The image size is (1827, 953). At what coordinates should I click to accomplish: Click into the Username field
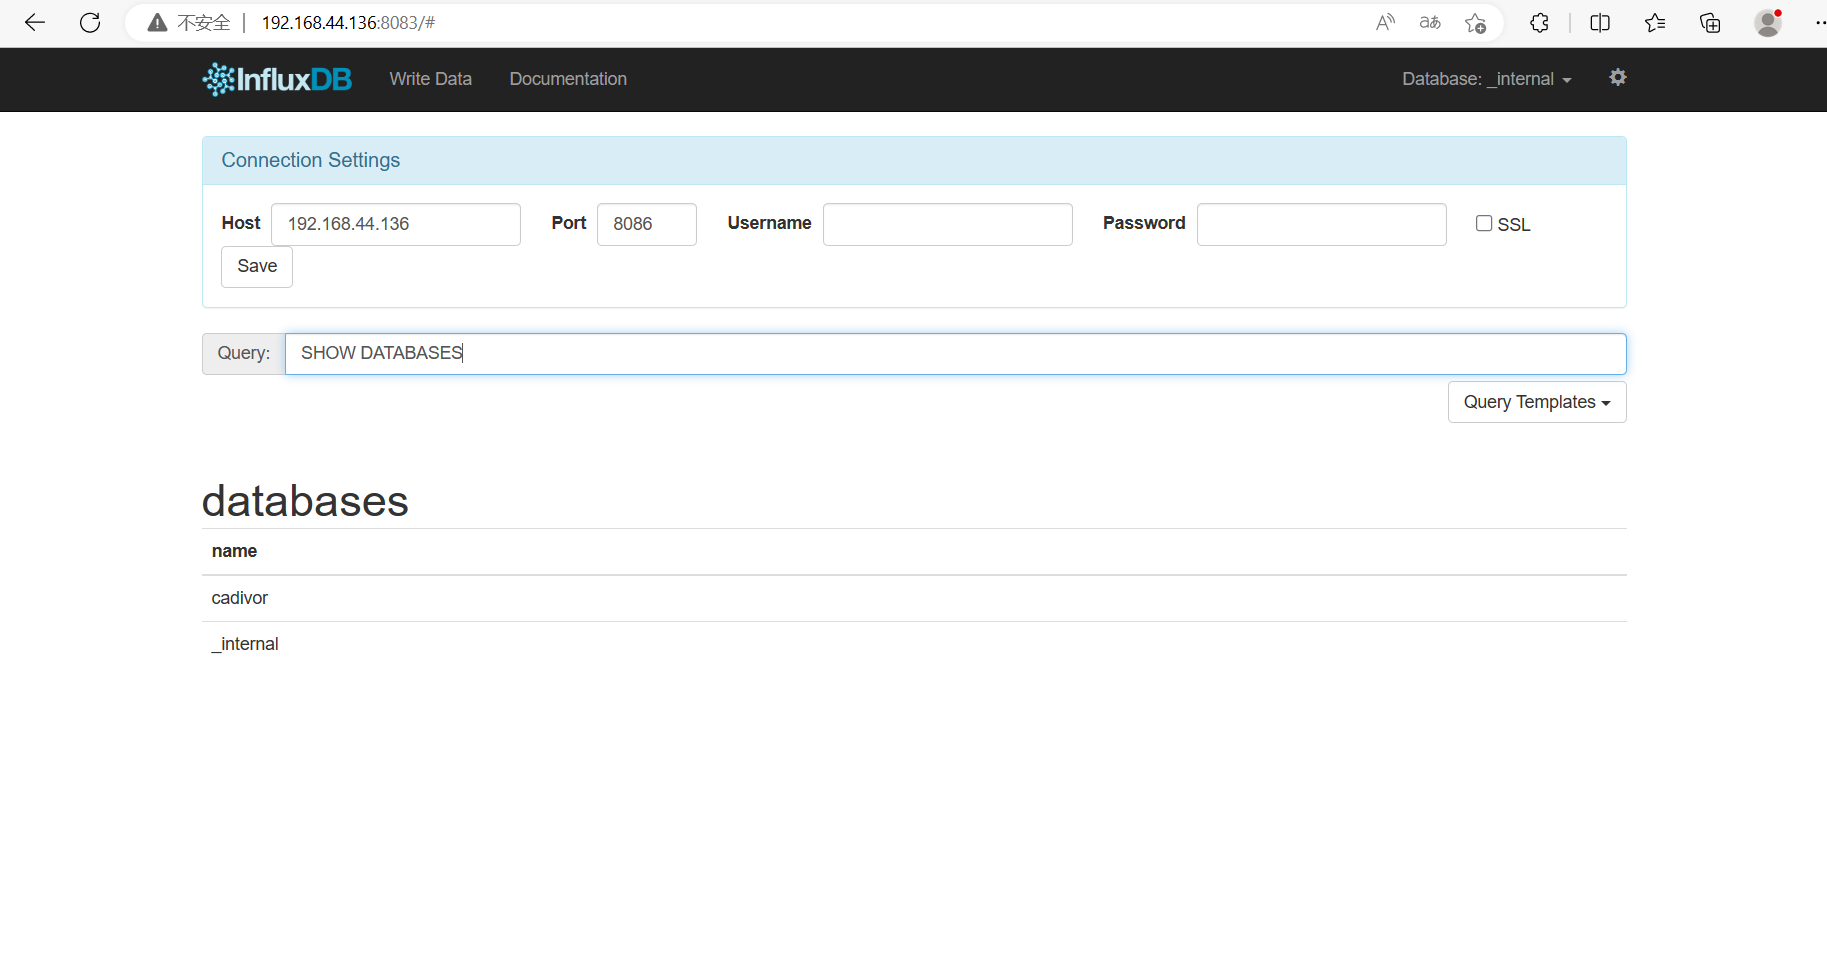[x=948, y=224]
